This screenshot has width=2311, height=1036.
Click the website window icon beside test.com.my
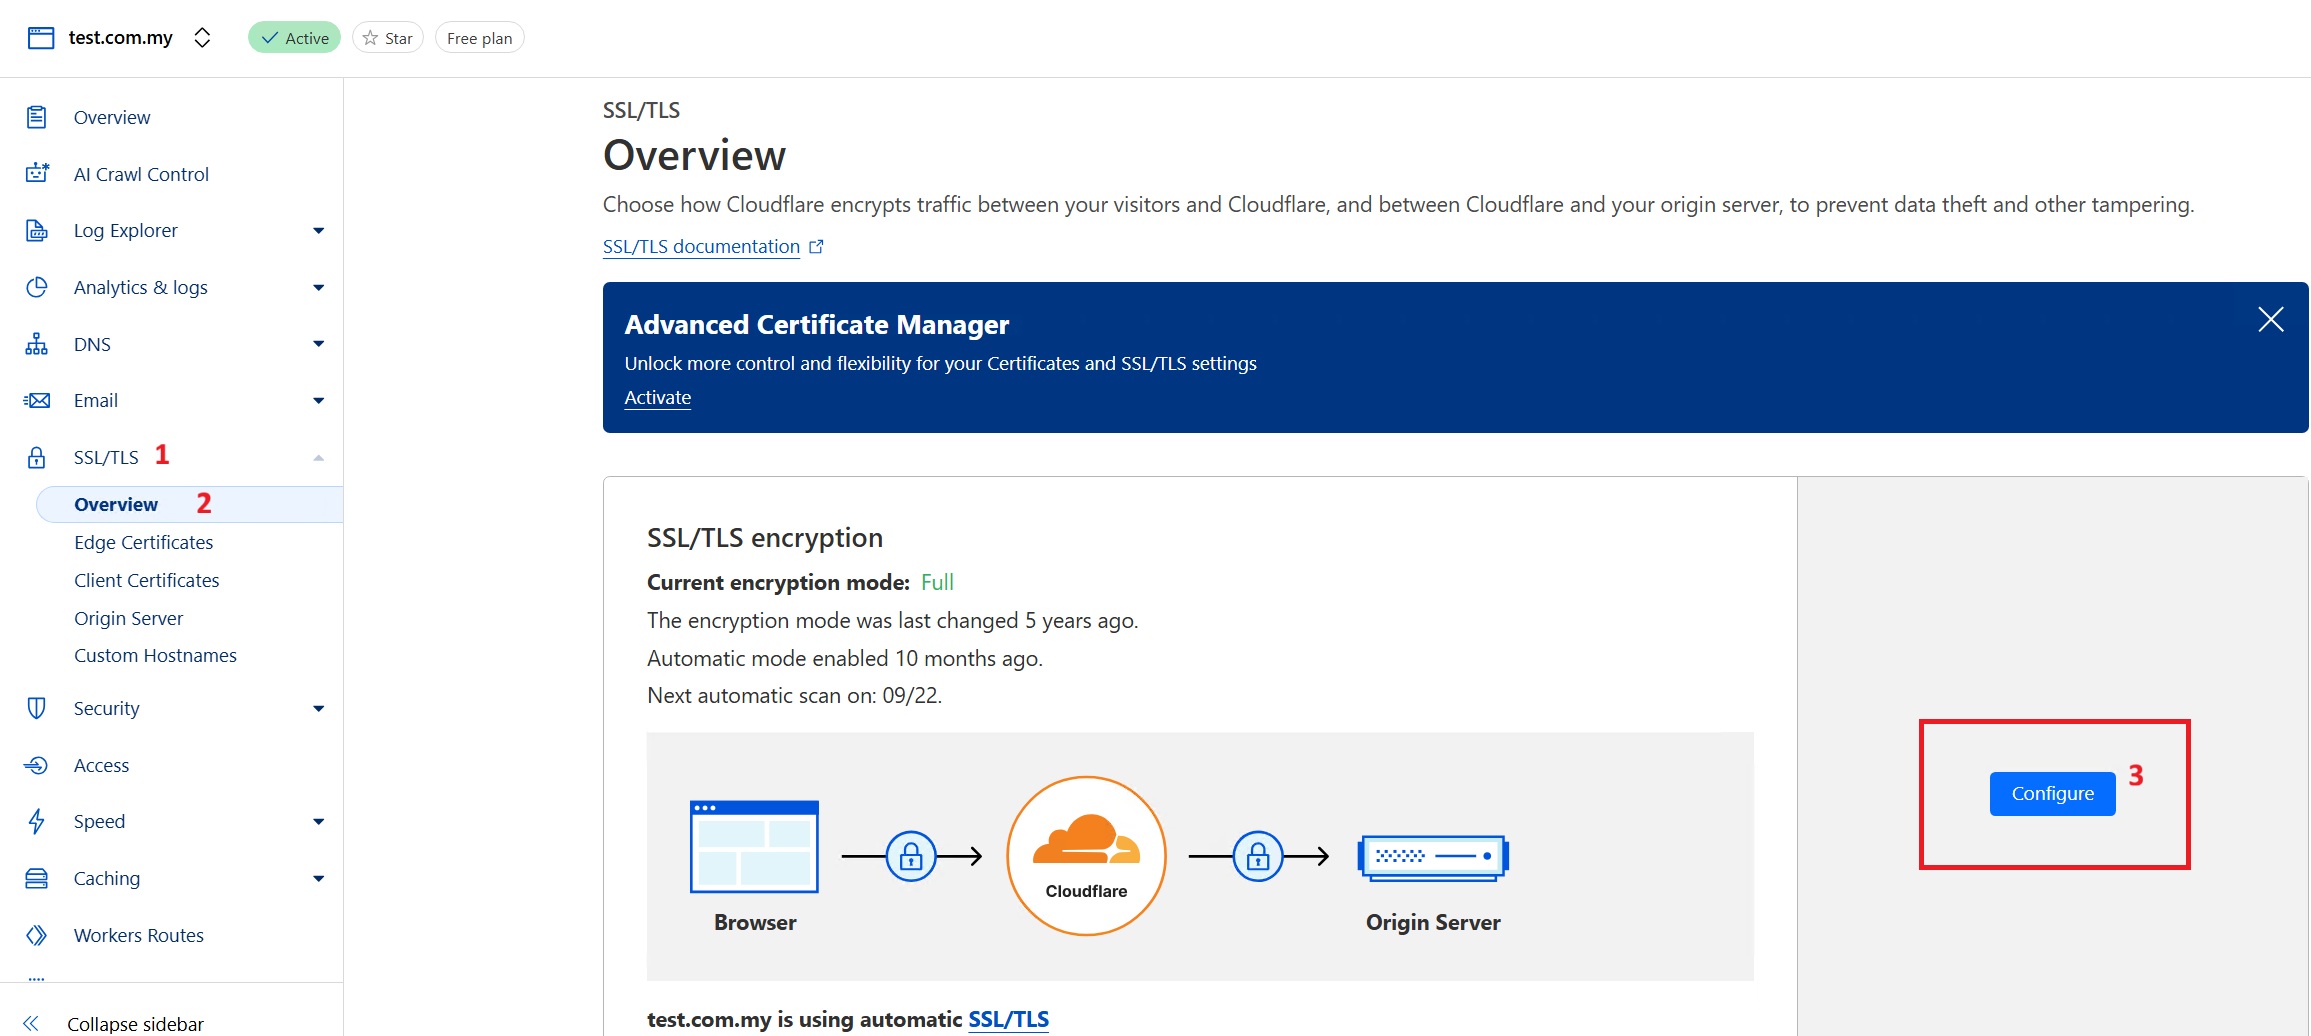tap(41, 38)
